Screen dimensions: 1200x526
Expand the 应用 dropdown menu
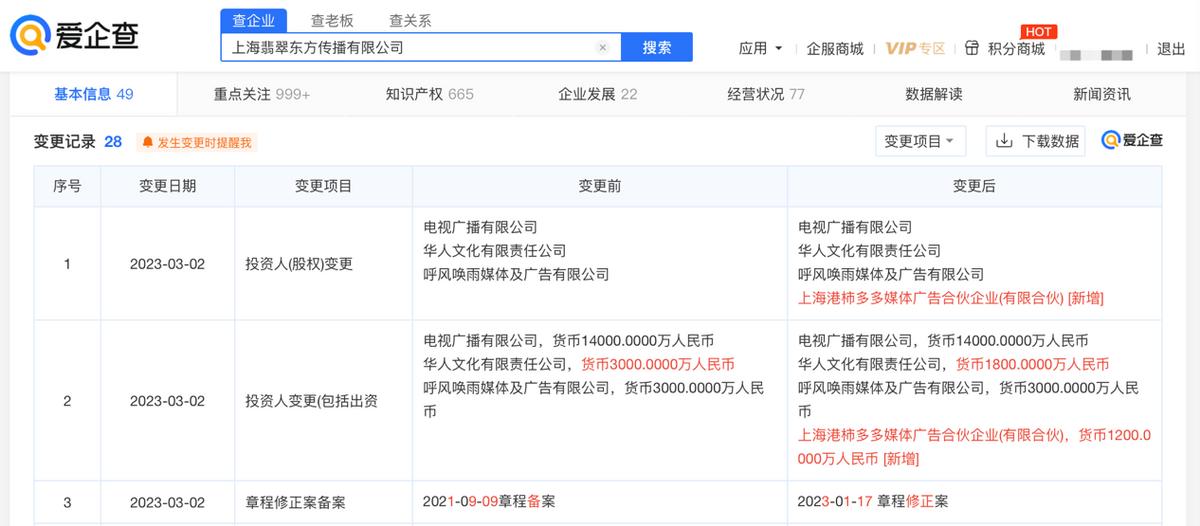[760, 48]
